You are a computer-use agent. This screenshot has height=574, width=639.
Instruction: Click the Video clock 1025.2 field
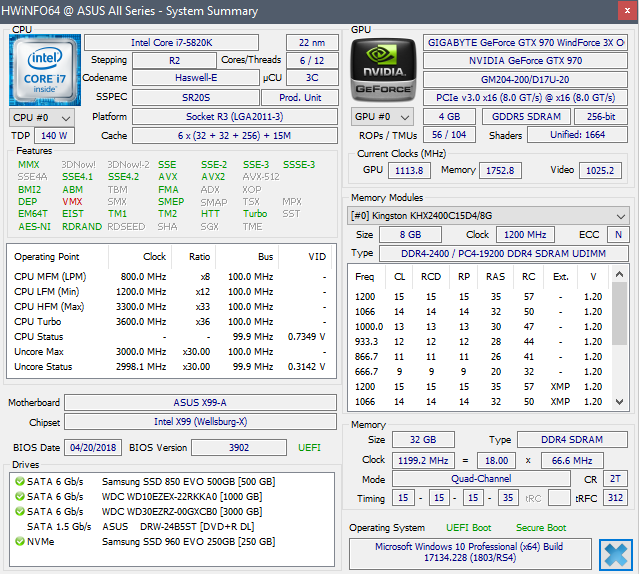pyautogui.click(x=600, y=171)
